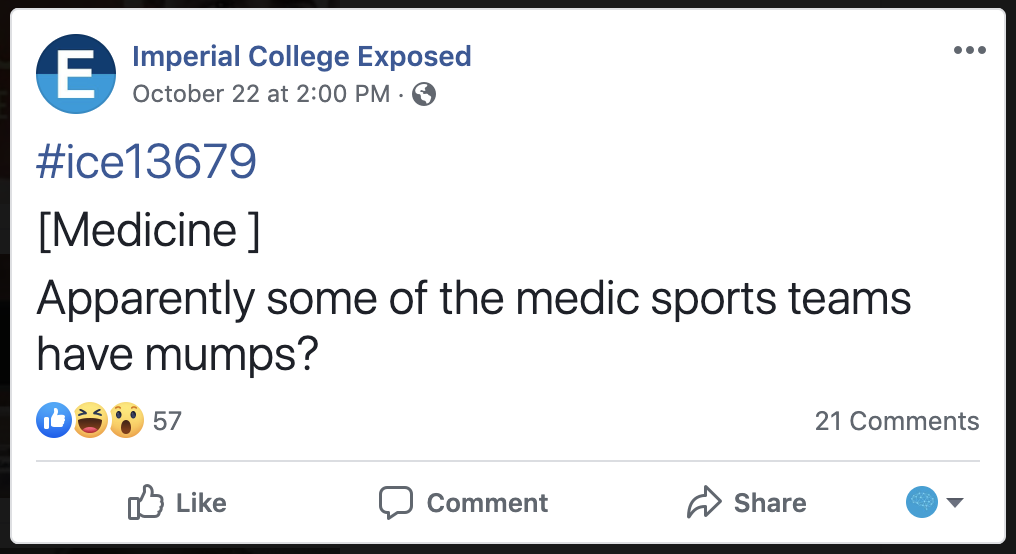Image resolution: width=1016 pixels, height=554 pixels.
Task: Open the #ice13679 hashtag
Action: point(146,162)
